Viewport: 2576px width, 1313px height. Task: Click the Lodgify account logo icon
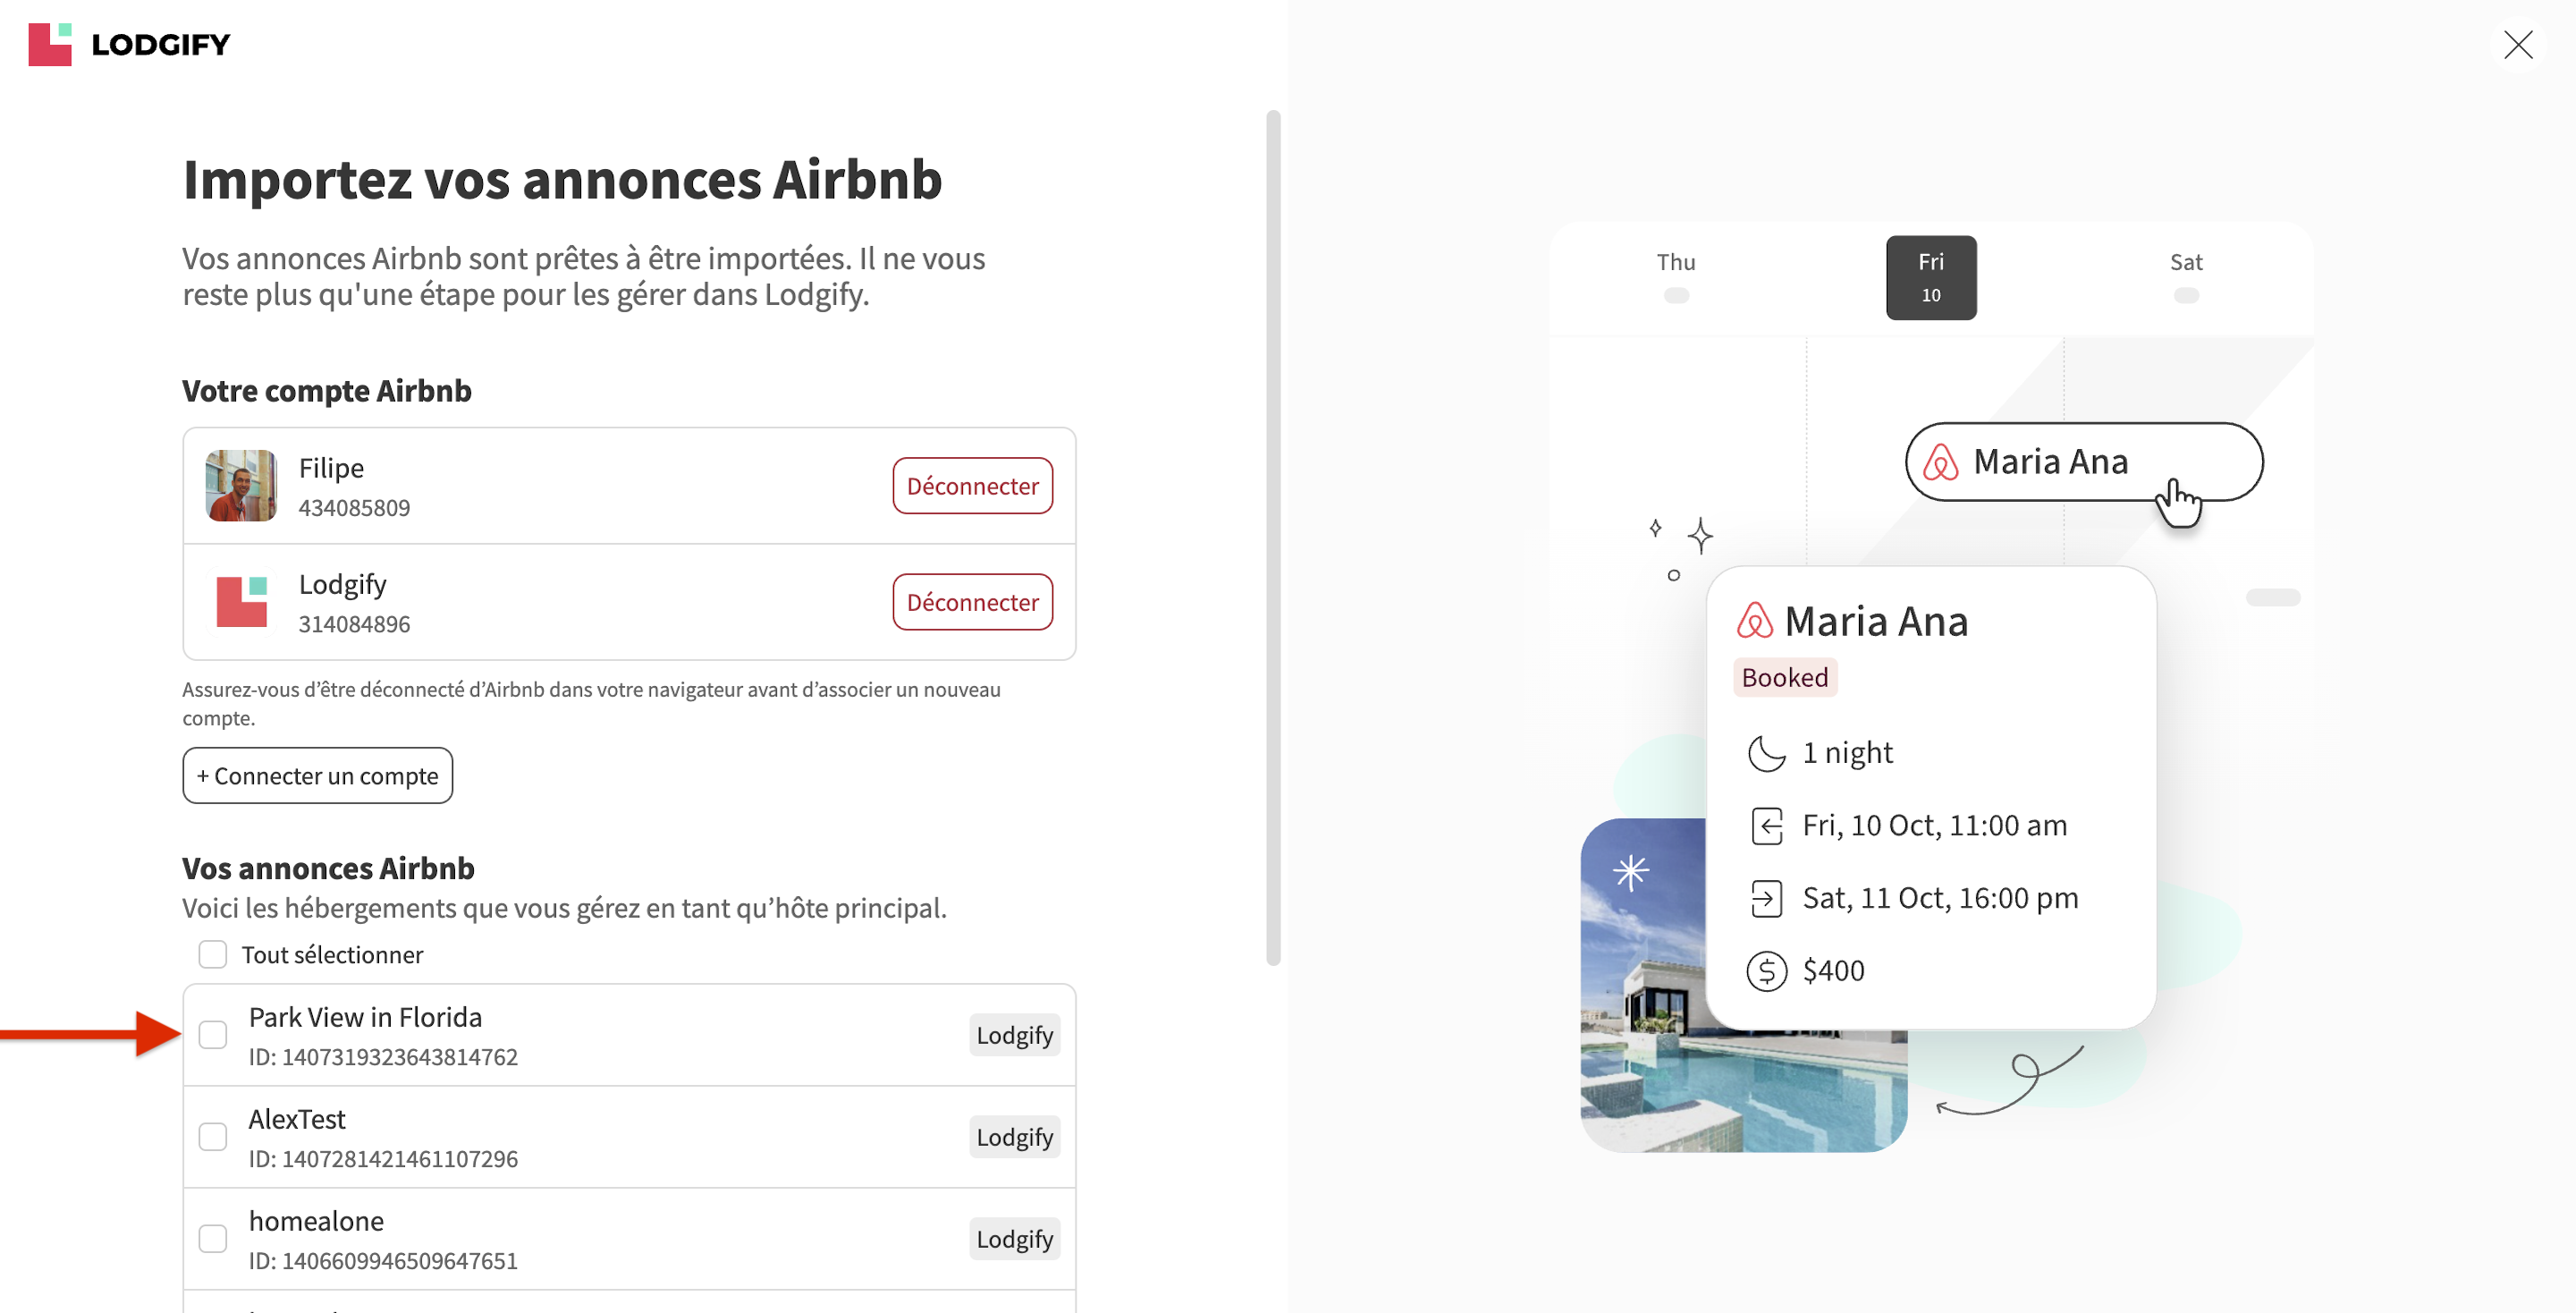pyautogui.click(x=241, y=602)
